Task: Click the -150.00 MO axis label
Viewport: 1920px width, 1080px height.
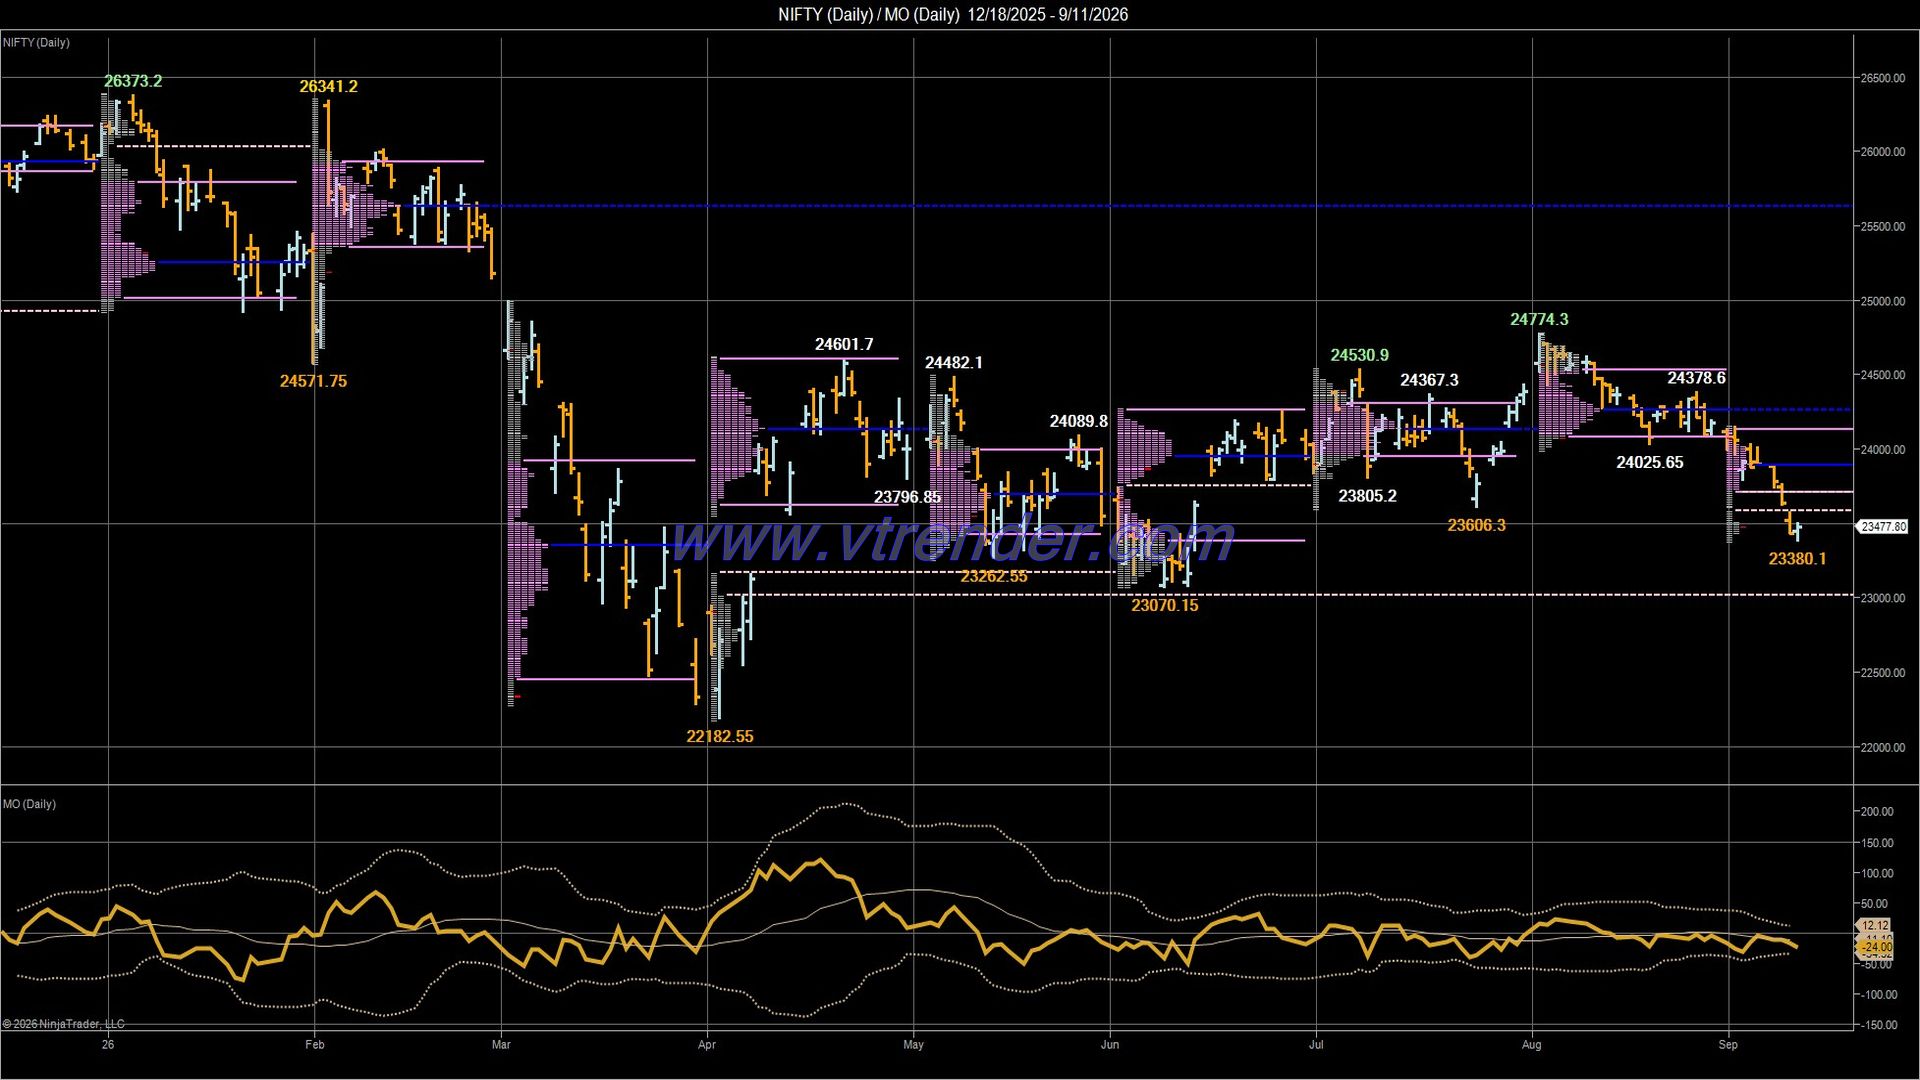Action: [1876, 1025]
